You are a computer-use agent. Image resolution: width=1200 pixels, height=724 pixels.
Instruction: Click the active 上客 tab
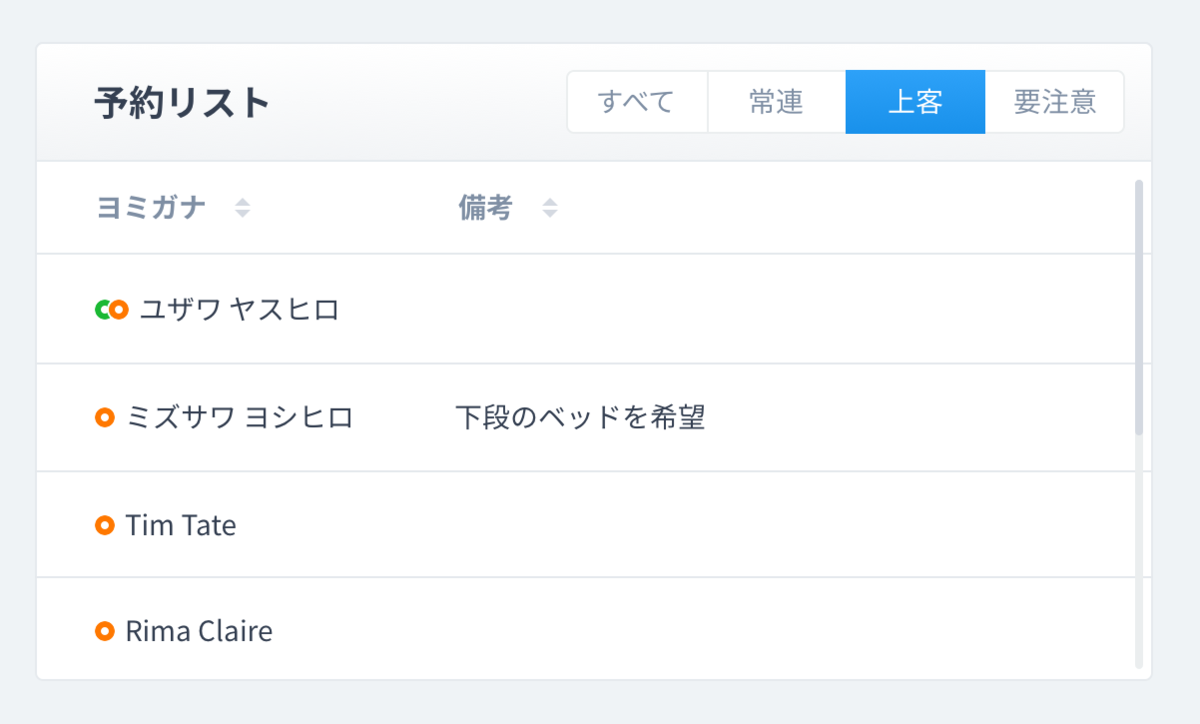coord(915,102)
